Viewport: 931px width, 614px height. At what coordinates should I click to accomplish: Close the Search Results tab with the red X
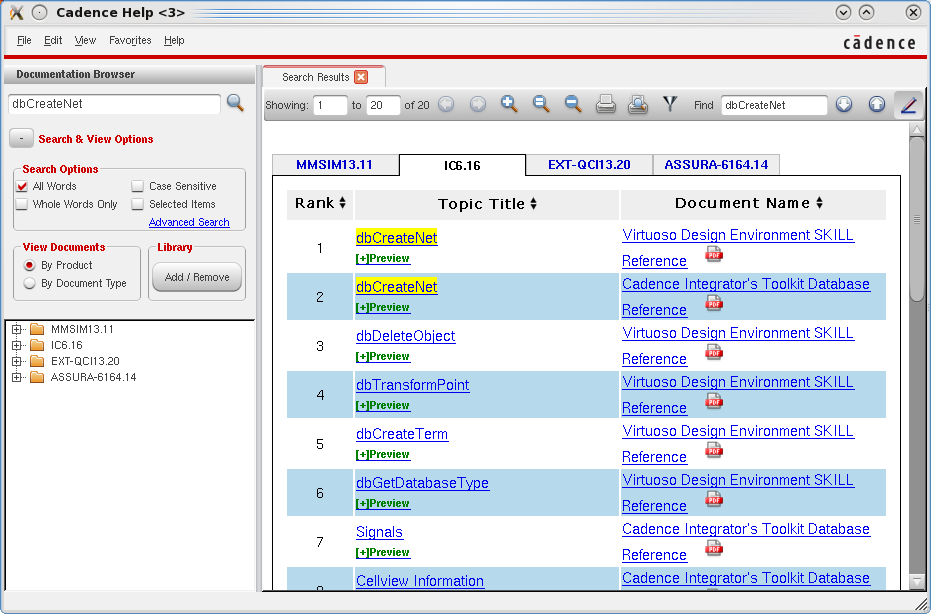coord(361,77)
